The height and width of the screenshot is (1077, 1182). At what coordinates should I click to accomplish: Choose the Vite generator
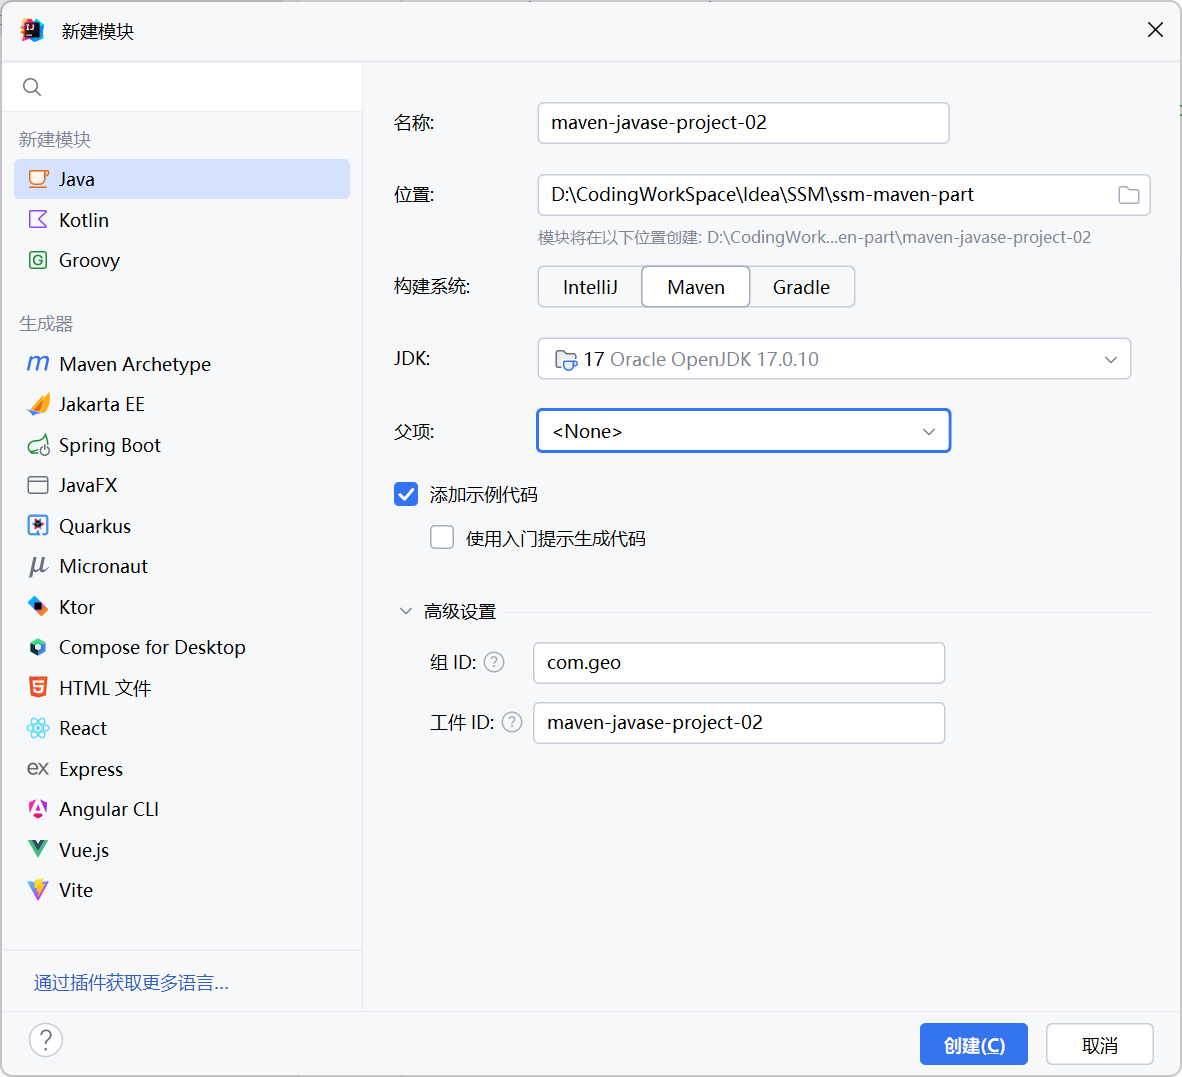[x=182, y=890]
